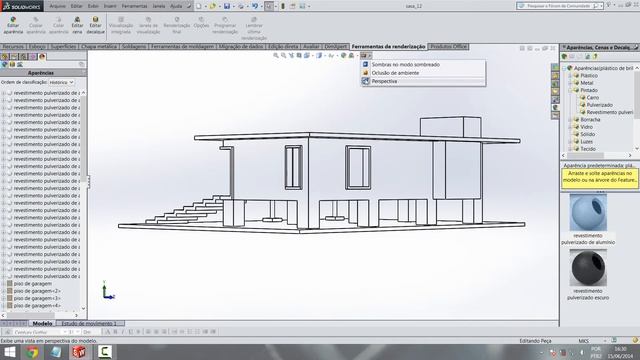Screen dimensions: 640x360
Task: Expand the Metal appearance folder
Action: 570,83
